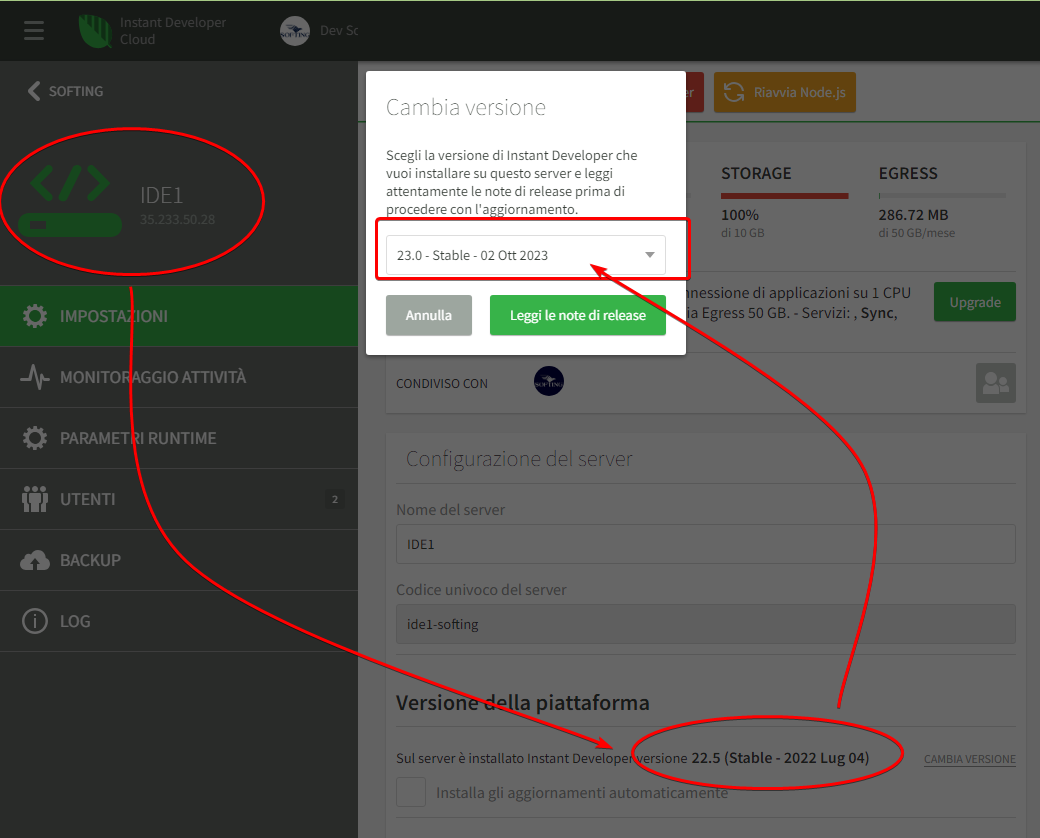Click the Softing organization avatar in header

tap(294, 31)
